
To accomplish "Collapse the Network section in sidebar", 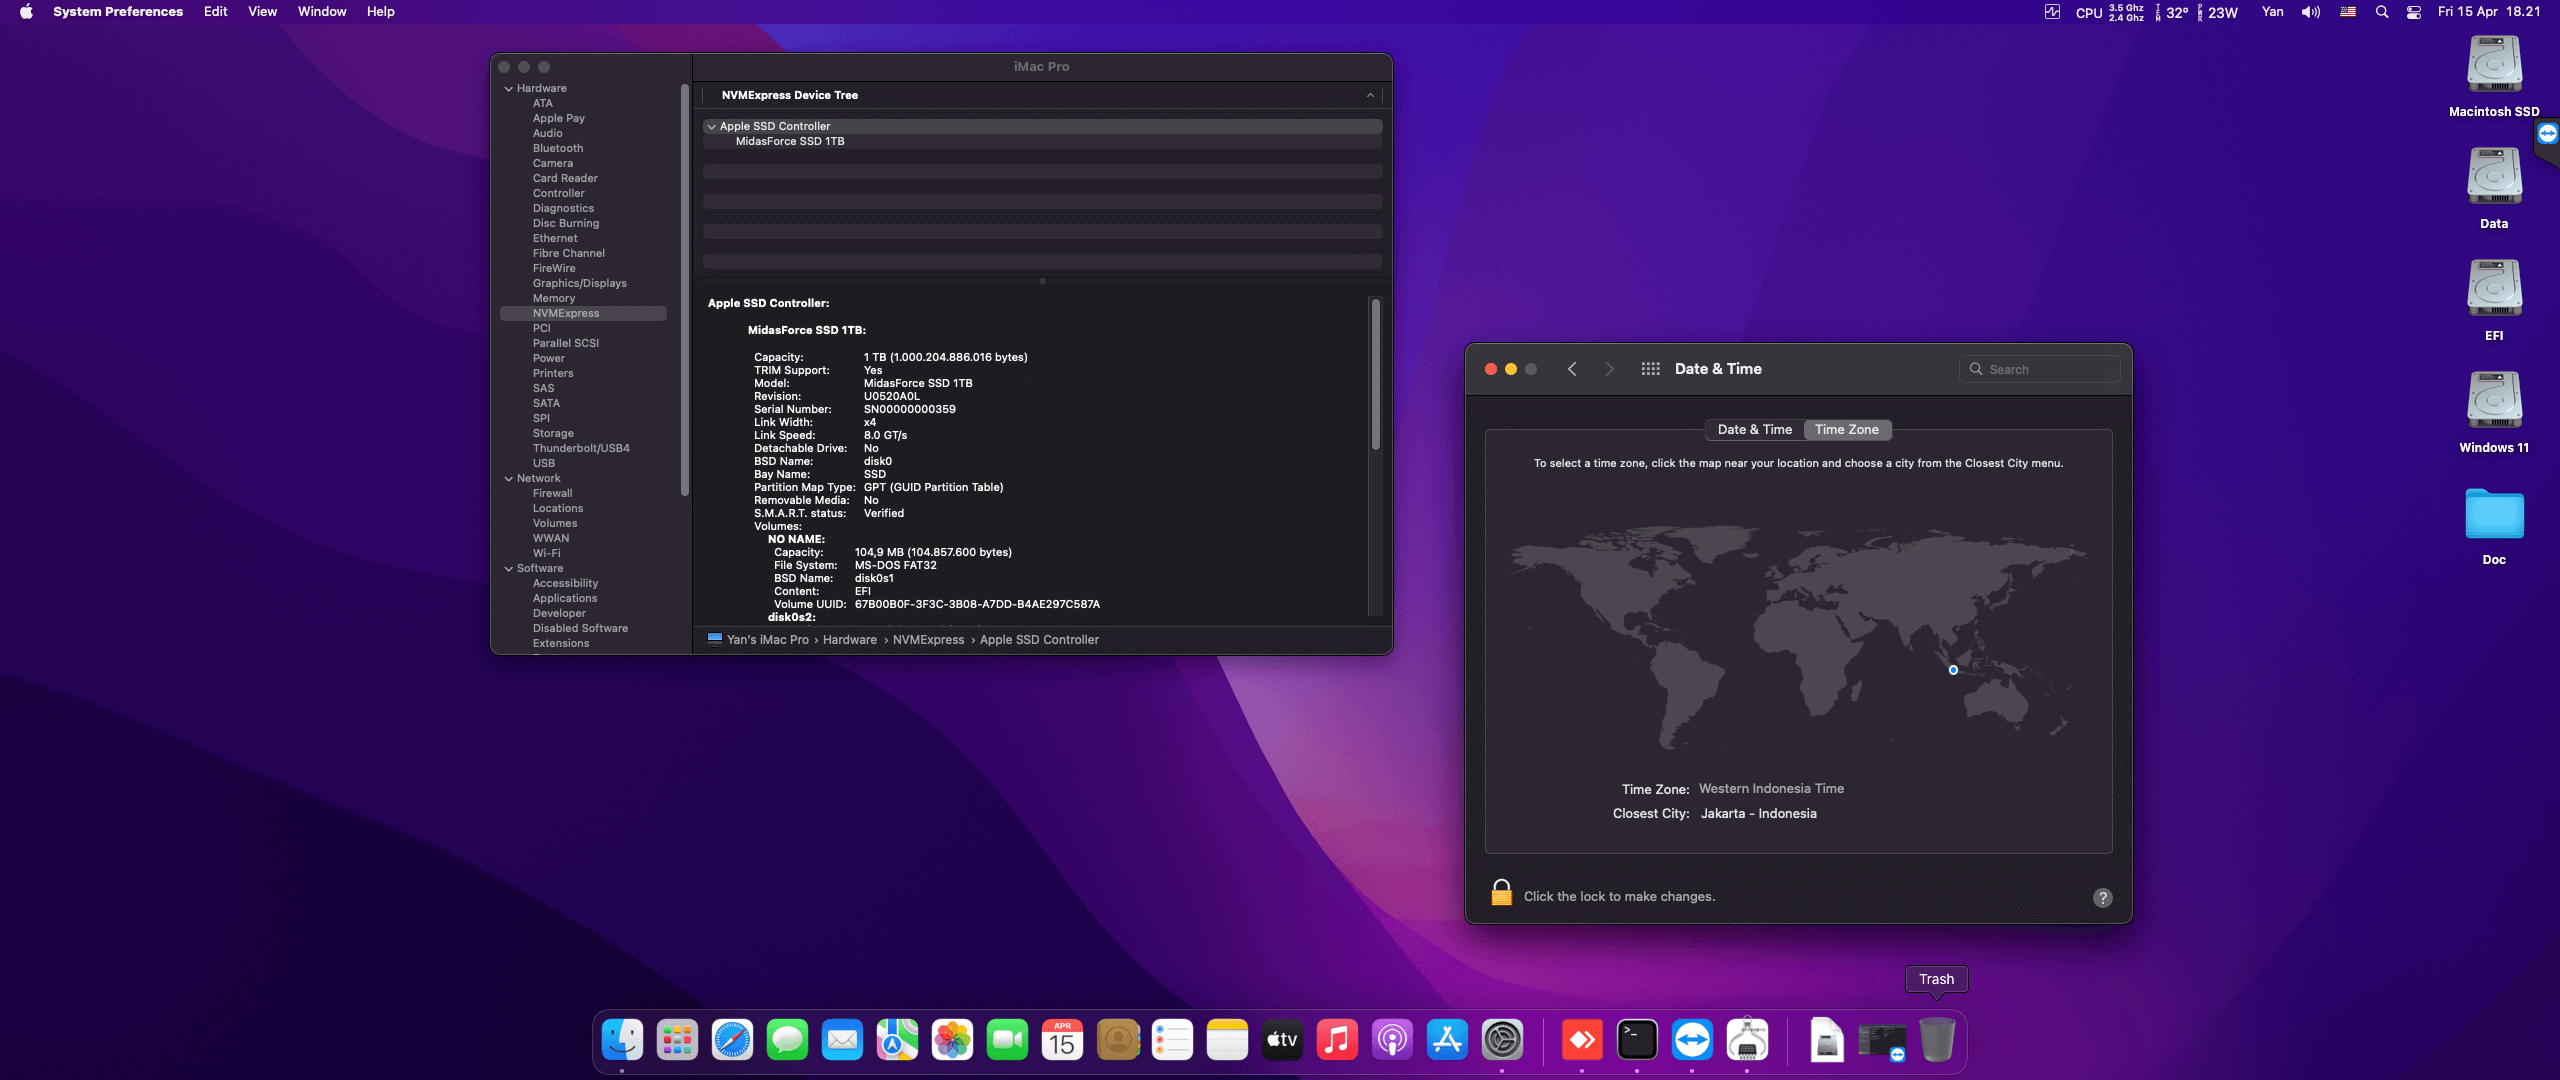I will coord(508,479).
